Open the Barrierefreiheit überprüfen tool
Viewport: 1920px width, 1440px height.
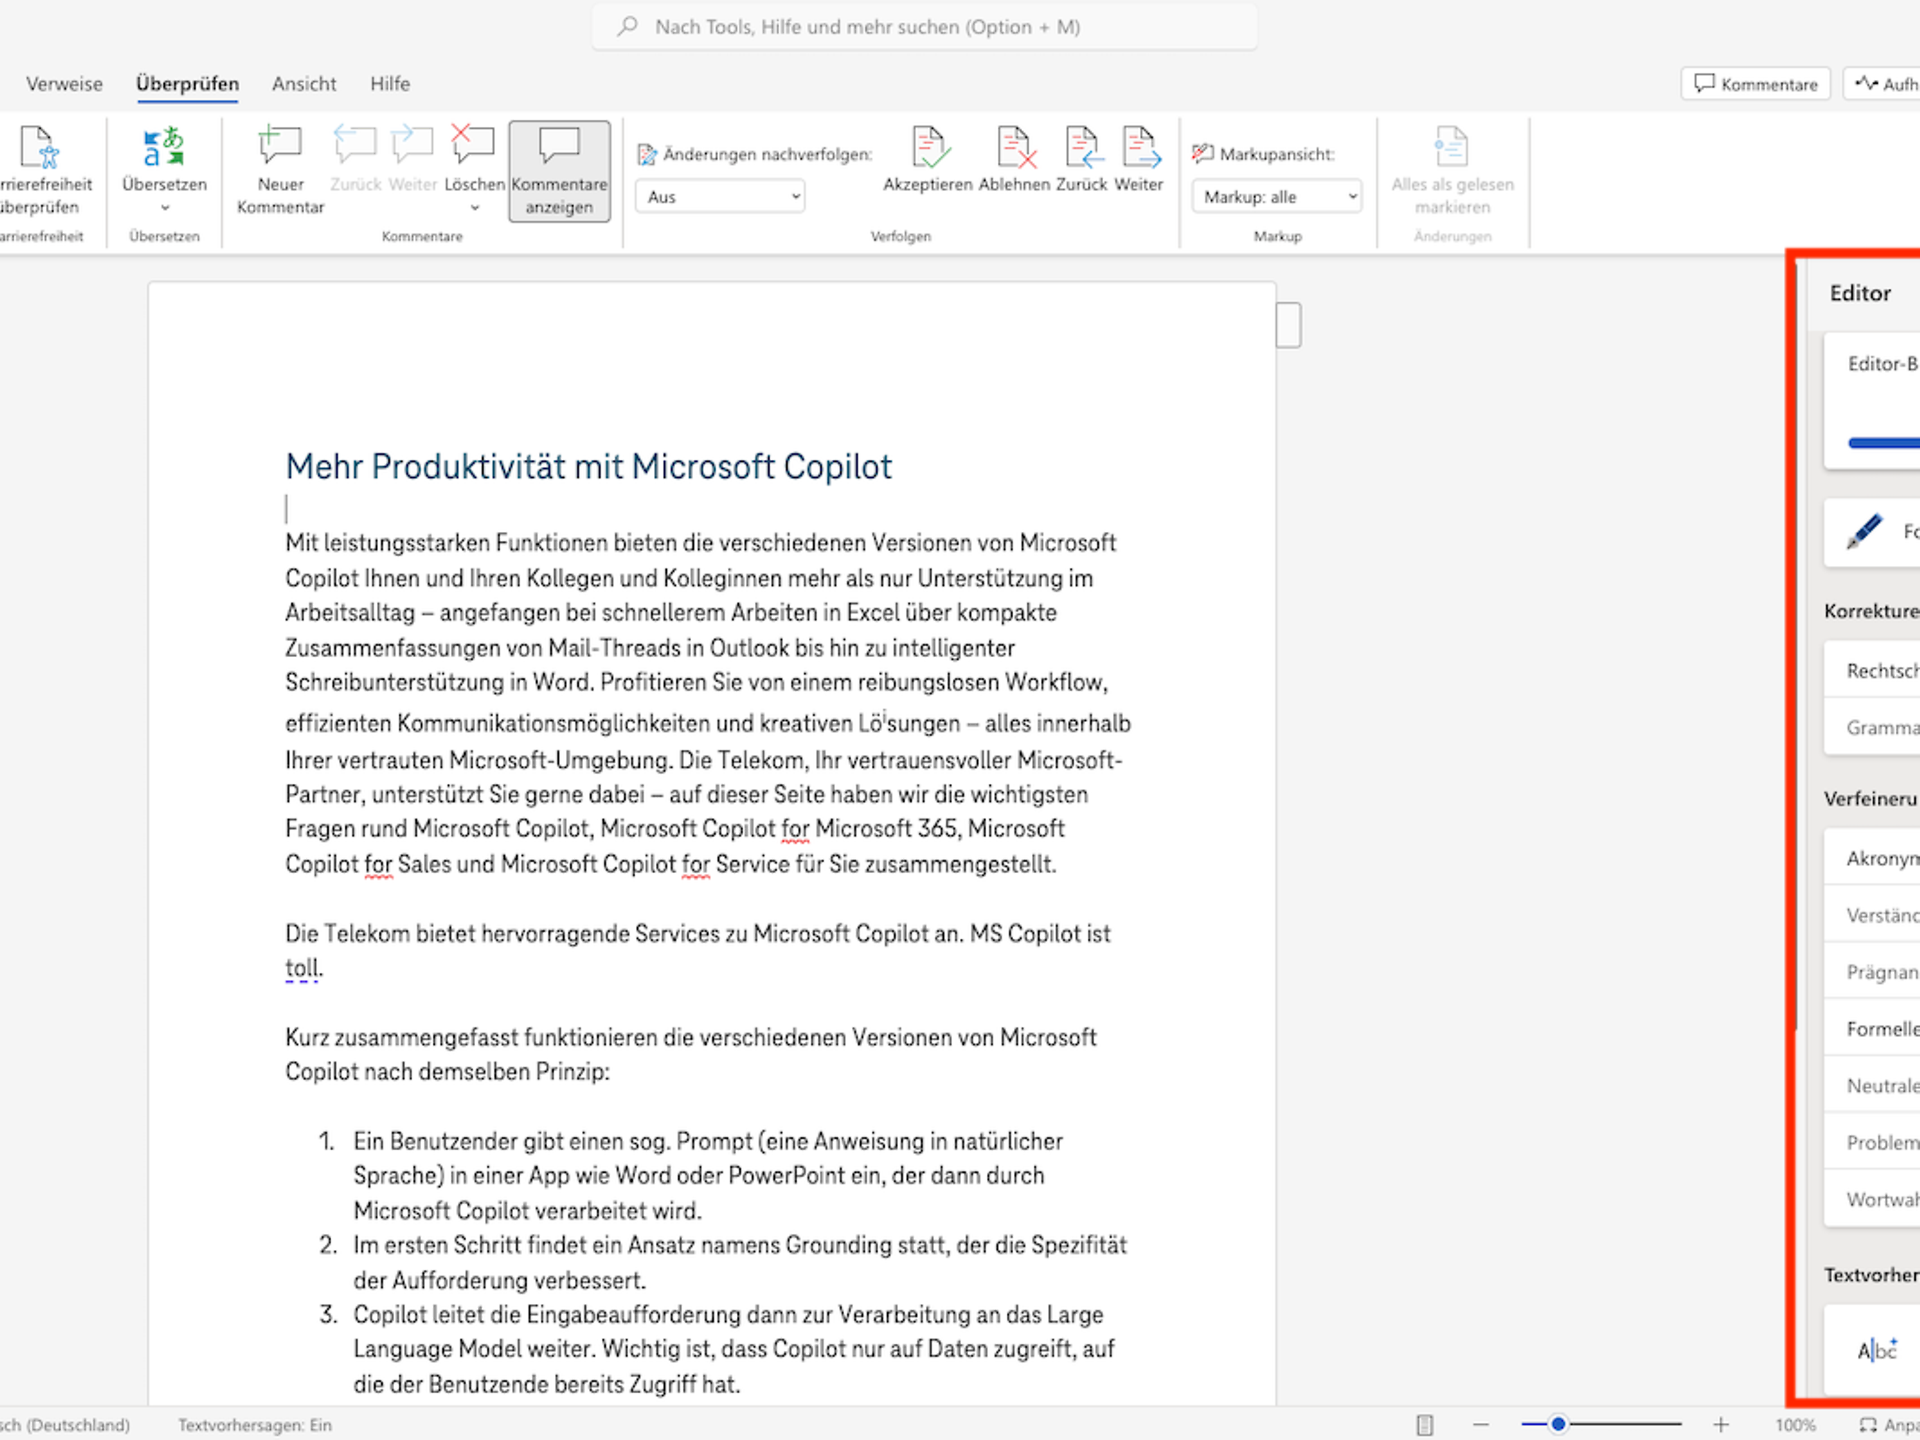[x=45, y=170]
